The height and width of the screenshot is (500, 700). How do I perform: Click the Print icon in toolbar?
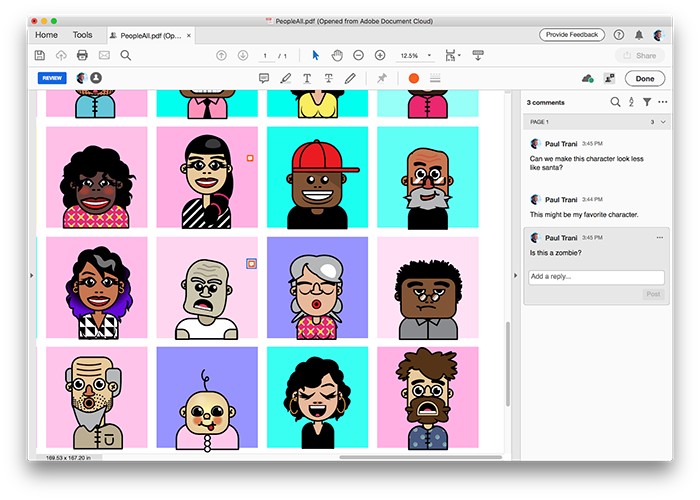coord(82,55)
